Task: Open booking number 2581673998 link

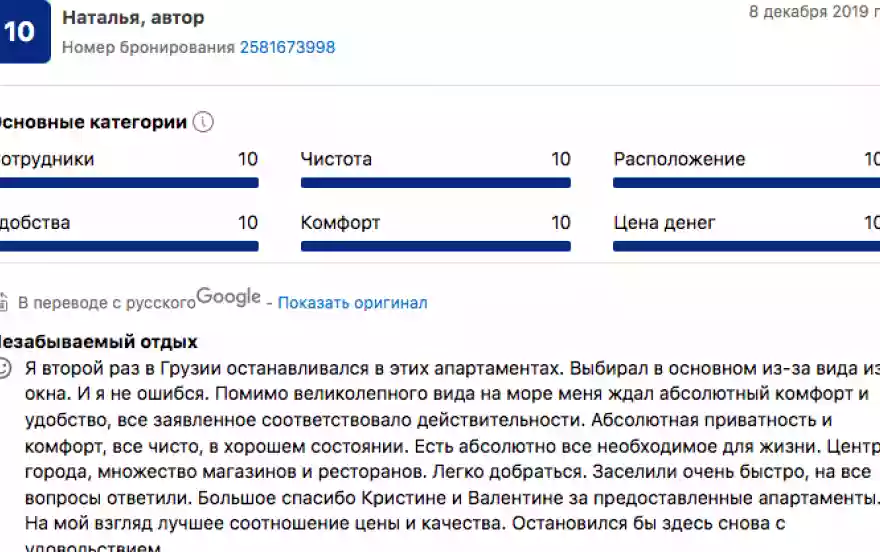Action: [287, 47]
